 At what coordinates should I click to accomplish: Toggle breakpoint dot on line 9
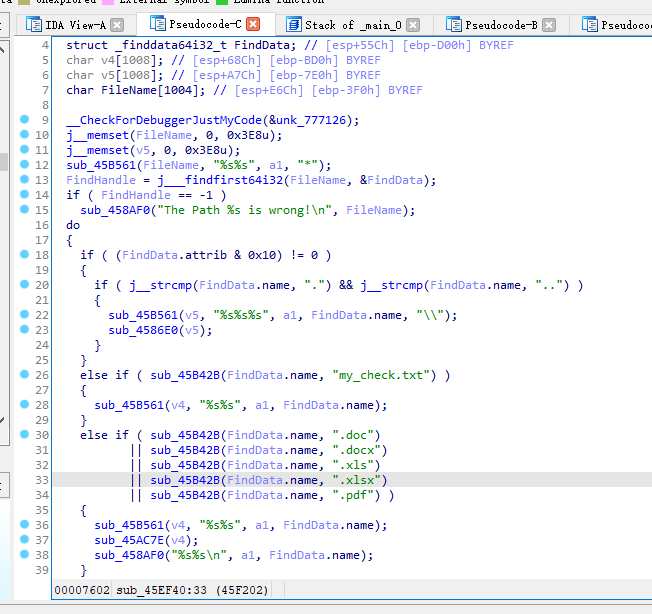pos(25,119)
